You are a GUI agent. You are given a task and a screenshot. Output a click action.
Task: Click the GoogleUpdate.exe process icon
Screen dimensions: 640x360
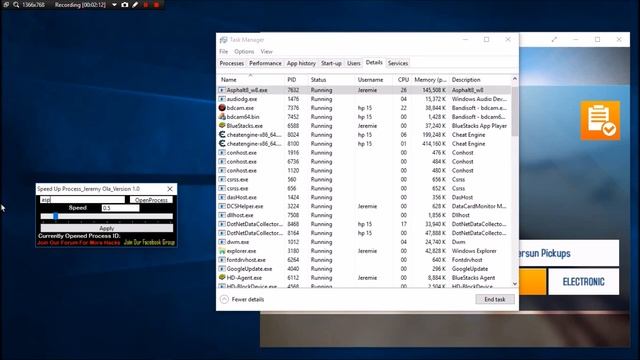[222, 269]
